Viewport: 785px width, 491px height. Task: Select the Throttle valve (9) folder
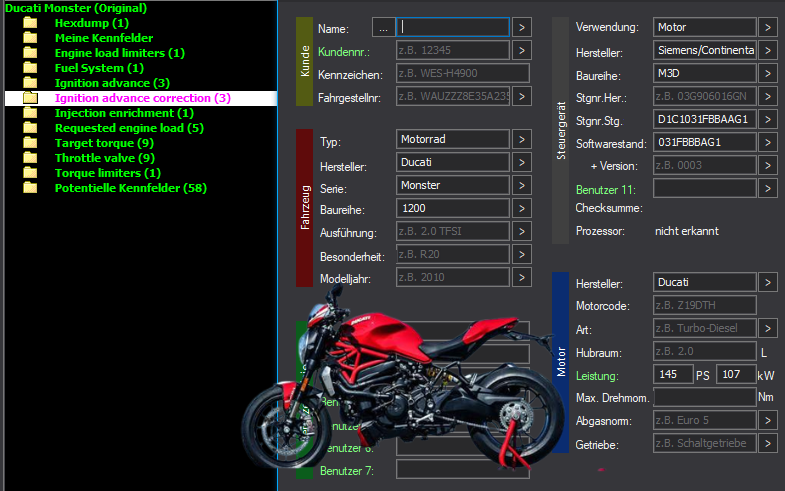(105, 158)
